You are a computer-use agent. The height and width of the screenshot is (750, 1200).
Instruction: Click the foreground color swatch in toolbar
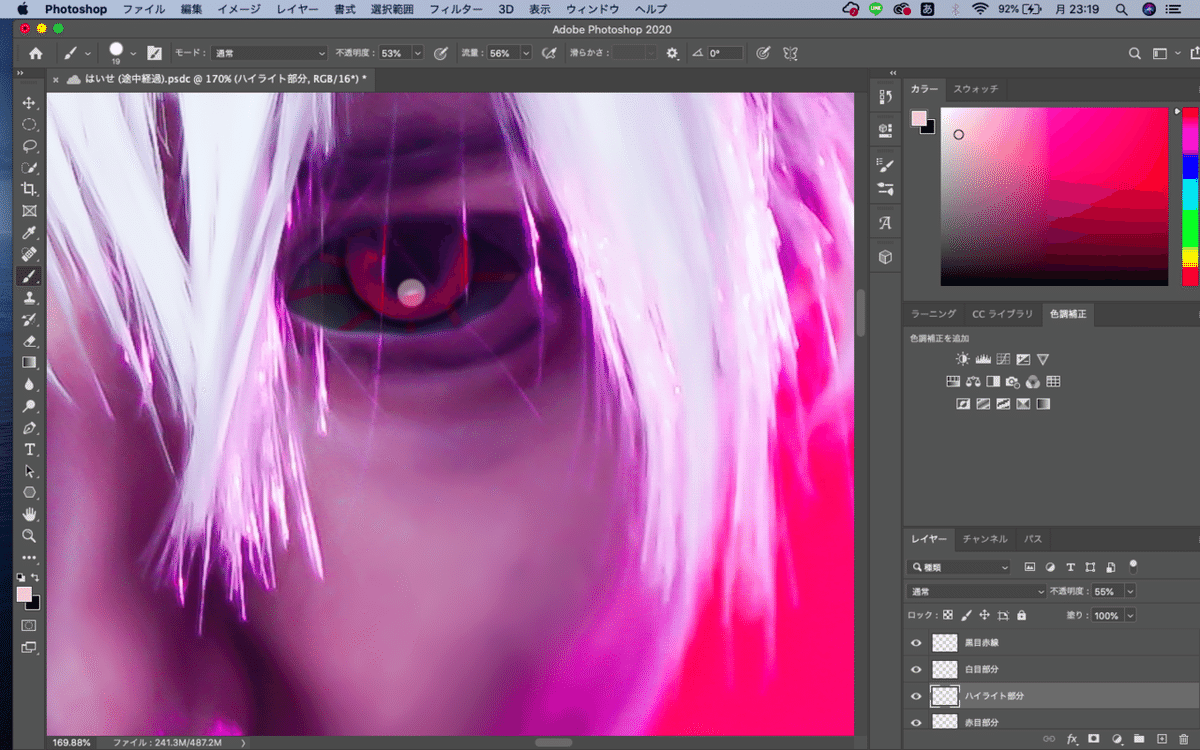(x=24, y=594)
